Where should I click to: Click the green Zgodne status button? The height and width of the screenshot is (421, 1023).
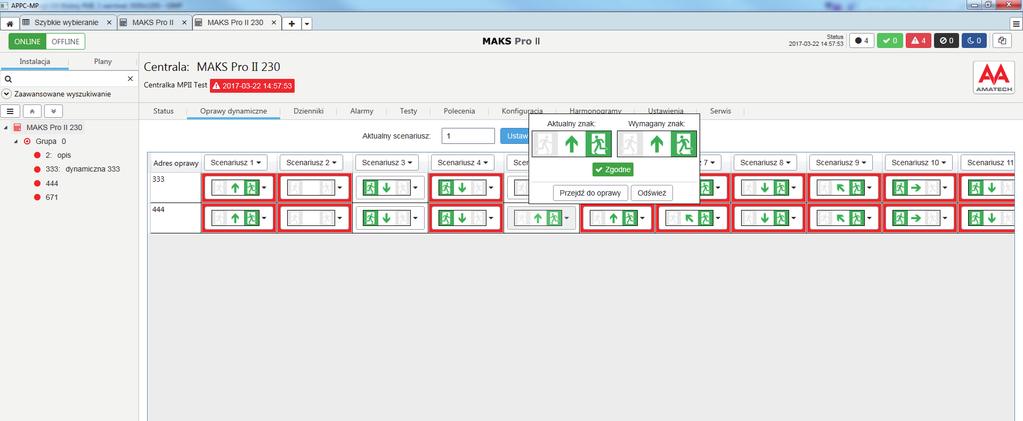[613, 170]
